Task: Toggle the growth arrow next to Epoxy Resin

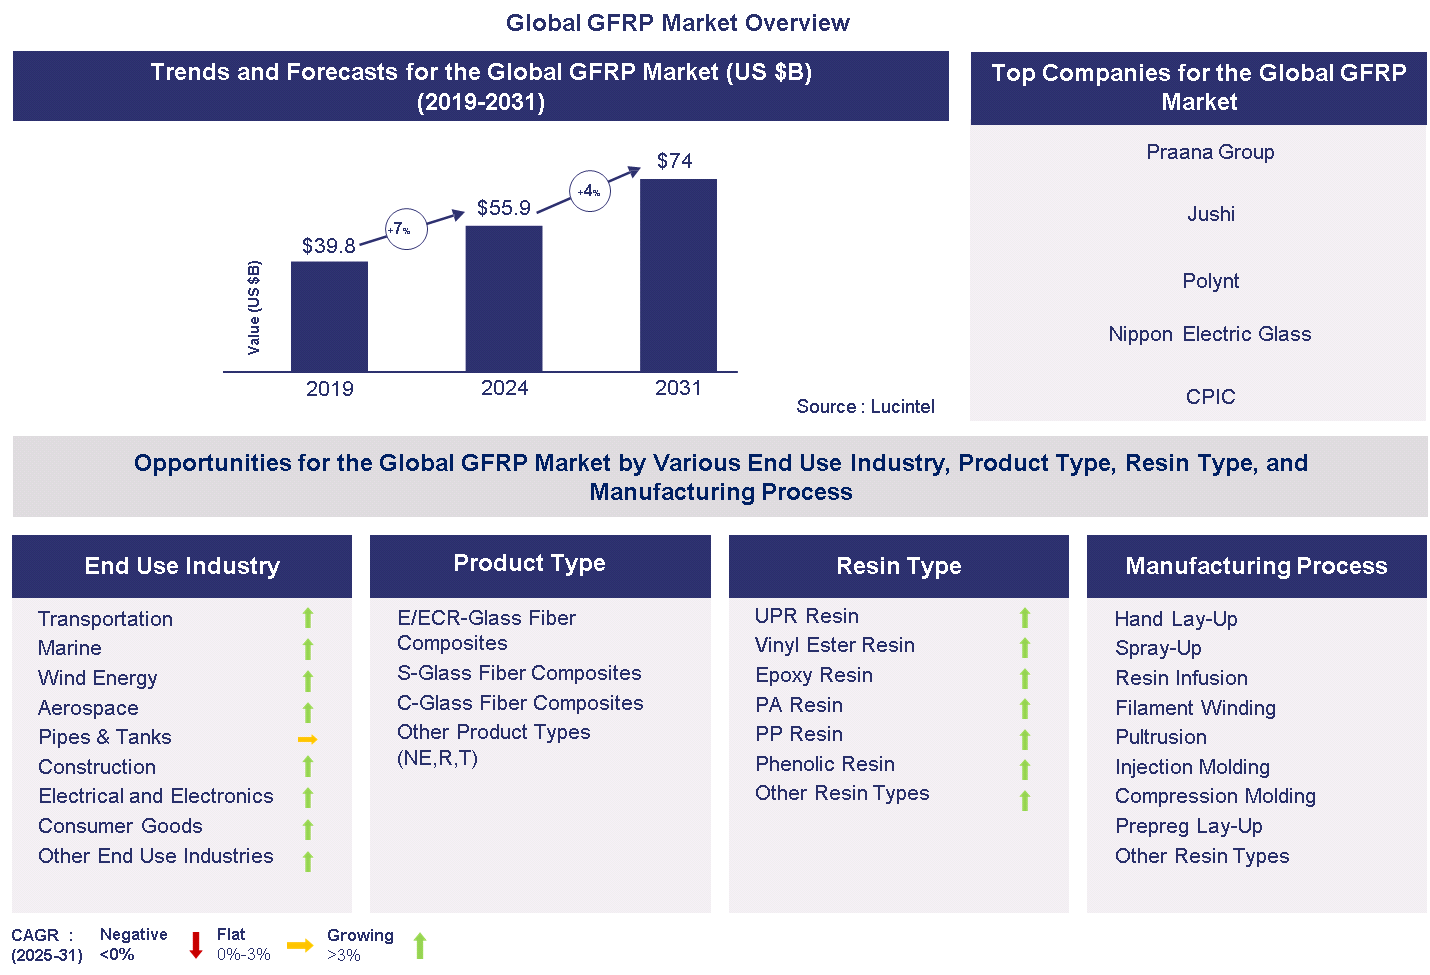Action: (1024, 677)
